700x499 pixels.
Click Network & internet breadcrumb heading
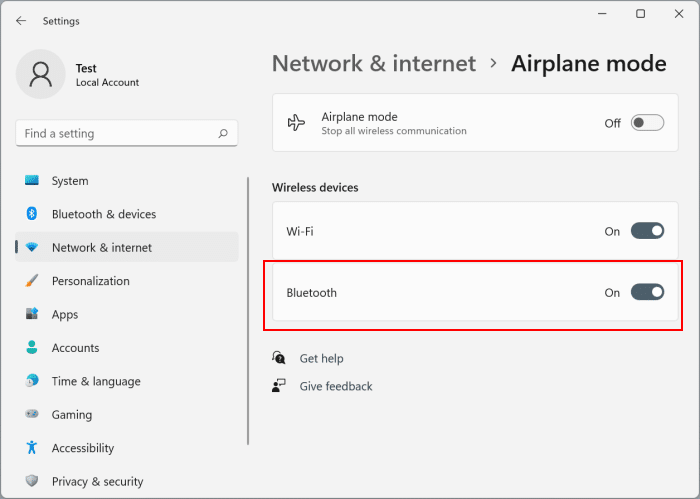click(374, 63)
